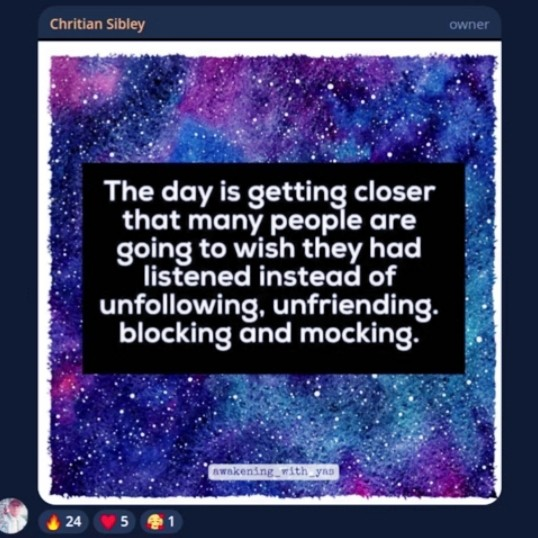Click the heart reaction count 5
The height and width of the screenshot is (538, 538).
(x=124, y=522)
